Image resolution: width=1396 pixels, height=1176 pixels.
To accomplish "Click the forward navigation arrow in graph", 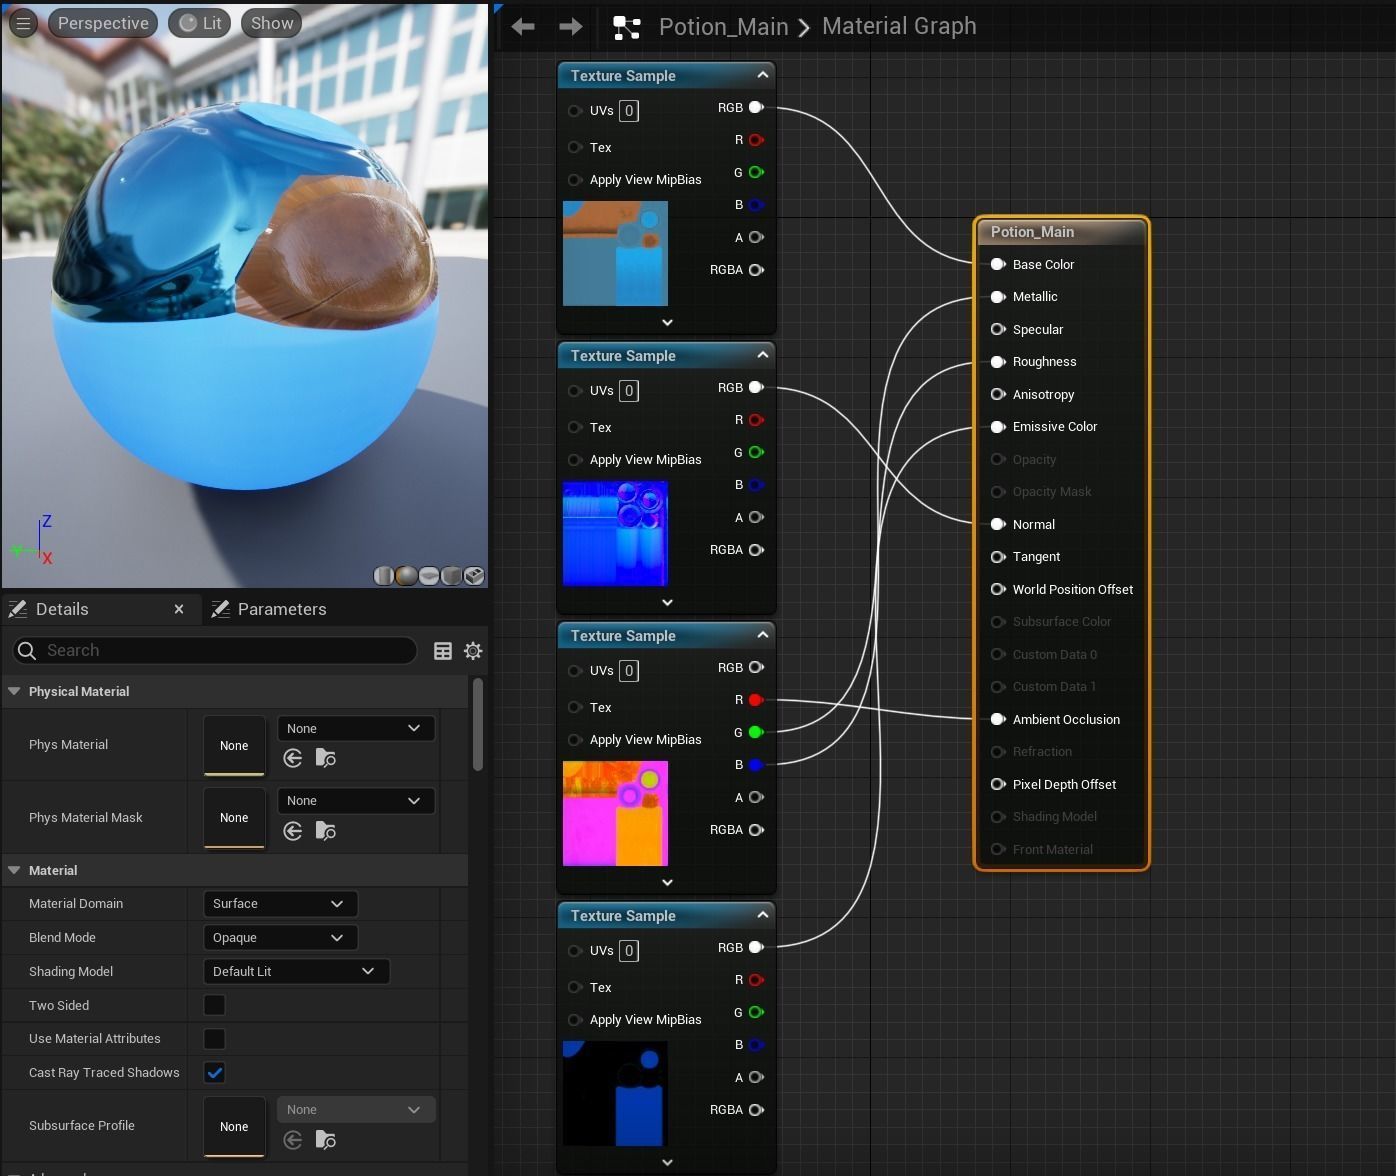I will pyautogui.click(x=570, y=27).
